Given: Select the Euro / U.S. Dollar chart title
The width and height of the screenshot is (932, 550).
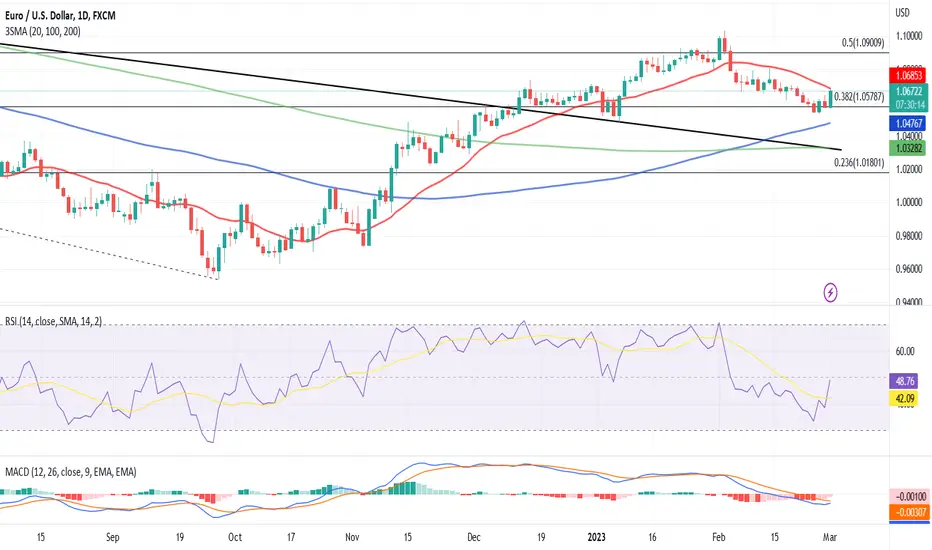Looking at the screenshot, I should coord(60,15).
